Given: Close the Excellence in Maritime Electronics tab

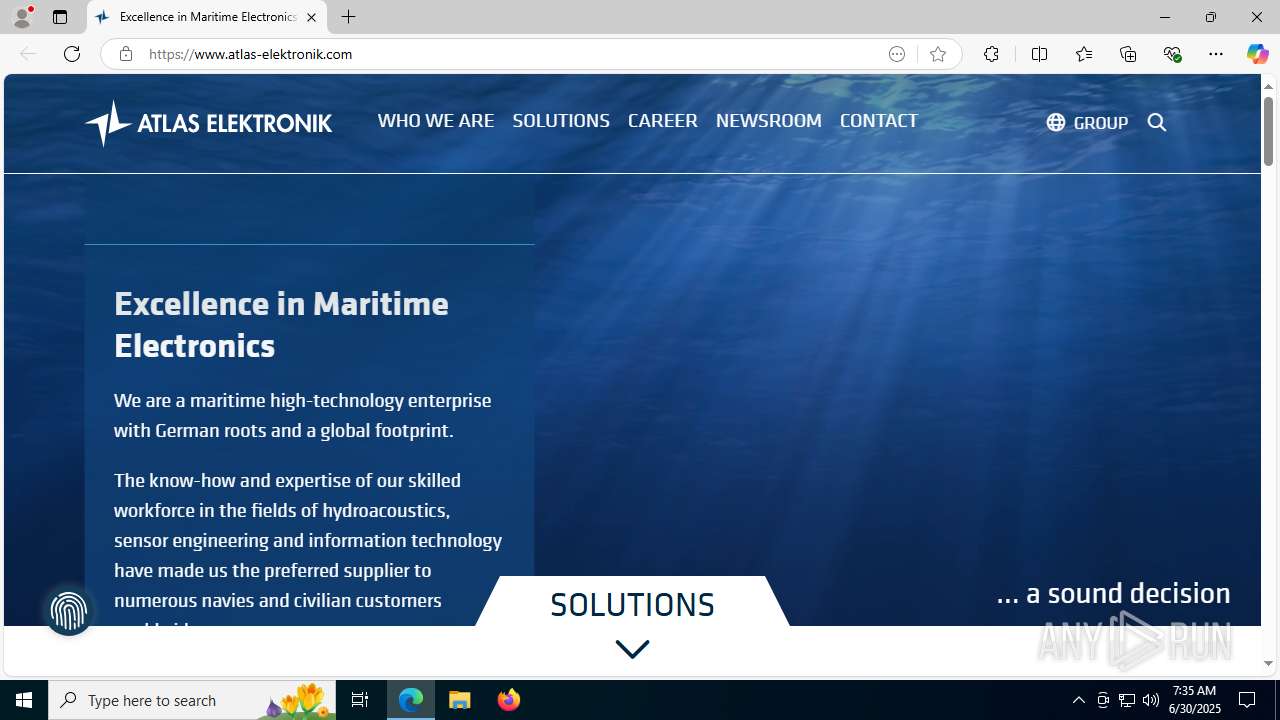Looking at the screenshot, I should [311, 17].
